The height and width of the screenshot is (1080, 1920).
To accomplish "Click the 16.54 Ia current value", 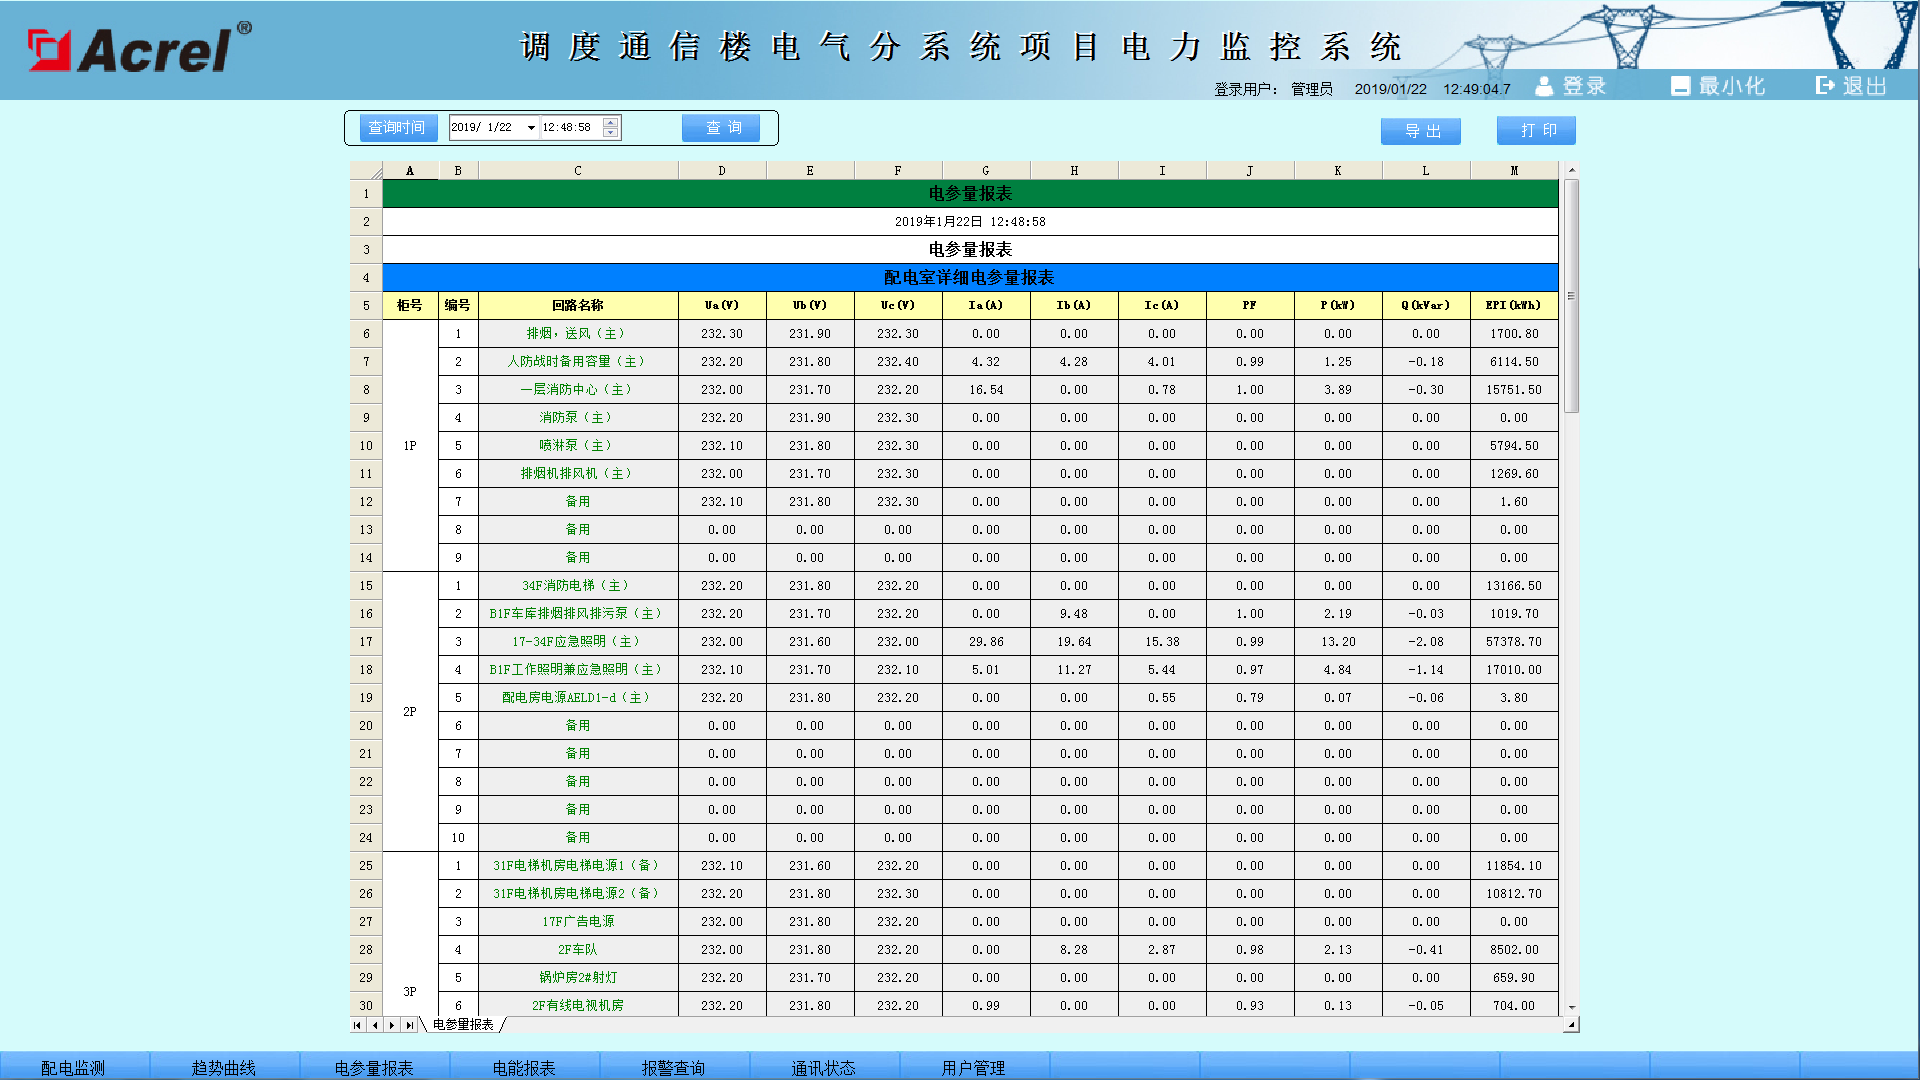I will click(986, 390).
